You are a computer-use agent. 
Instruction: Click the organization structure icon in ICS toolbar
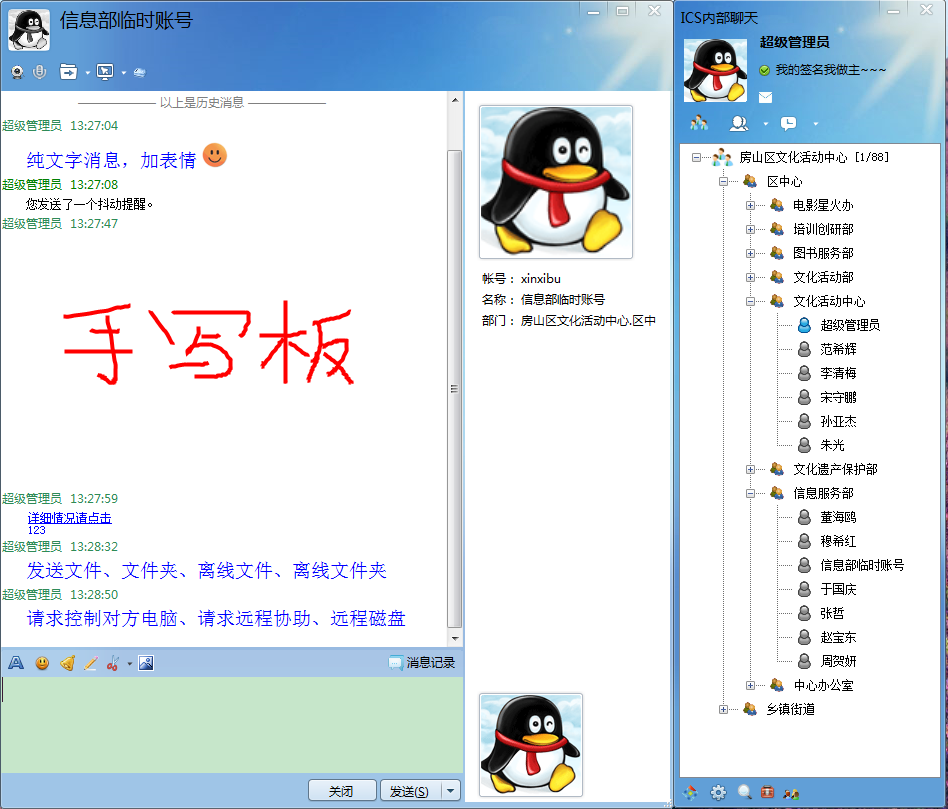click(x=700, y=124)
